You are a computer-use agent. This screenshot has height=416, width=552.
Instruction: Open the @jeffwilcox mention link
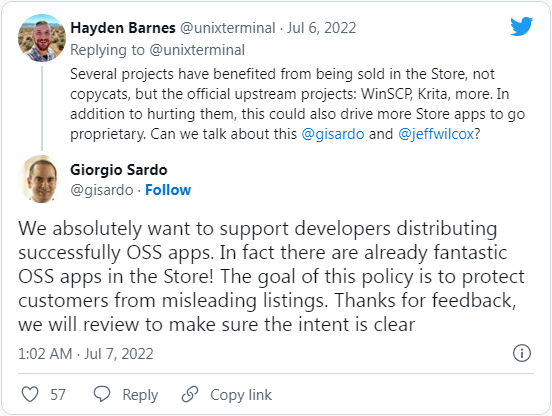coord(436,134)
